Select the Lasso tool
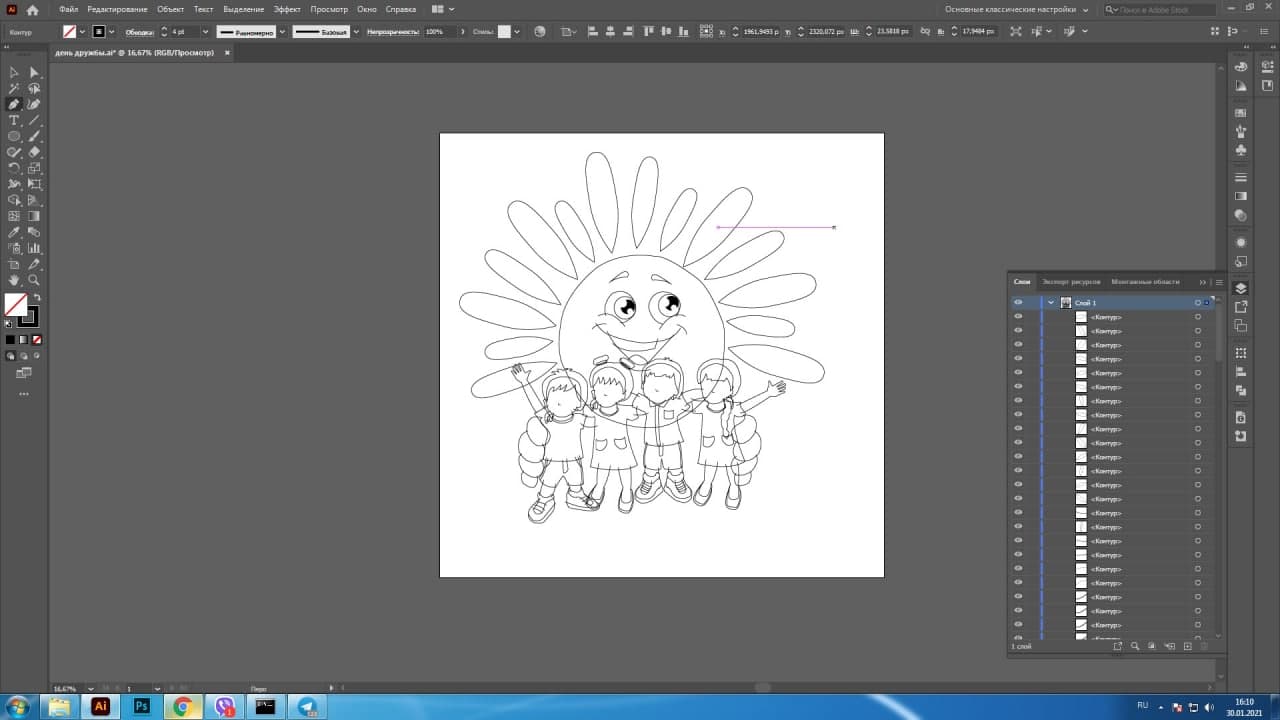The image size is (1280, 720). pos(34,88)
